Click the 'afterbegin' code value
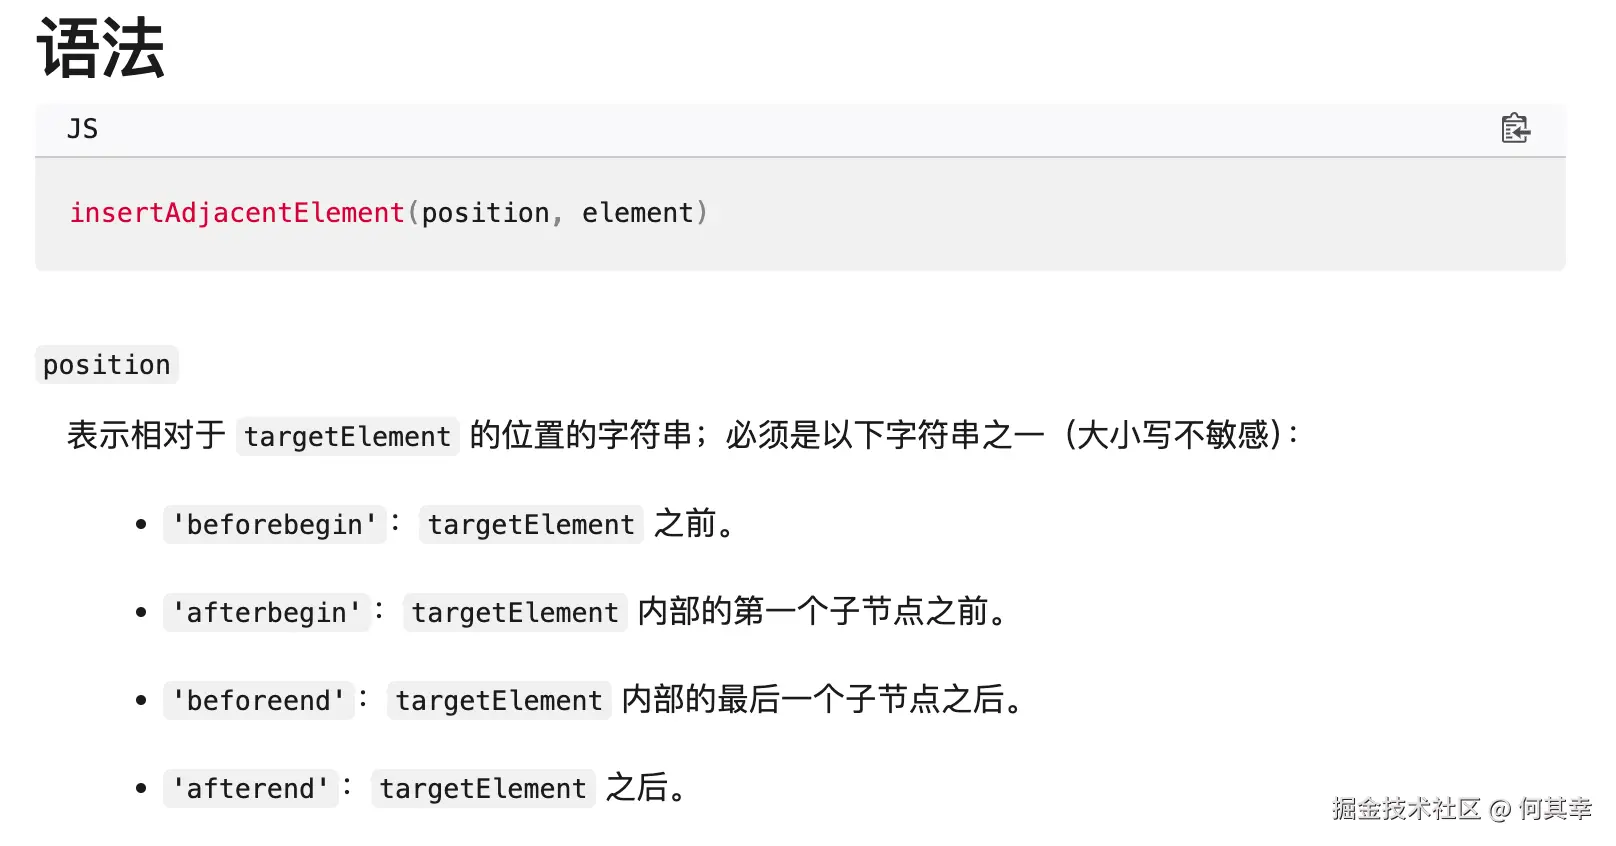The image size is (1616, 846). (x=267, y=613)
